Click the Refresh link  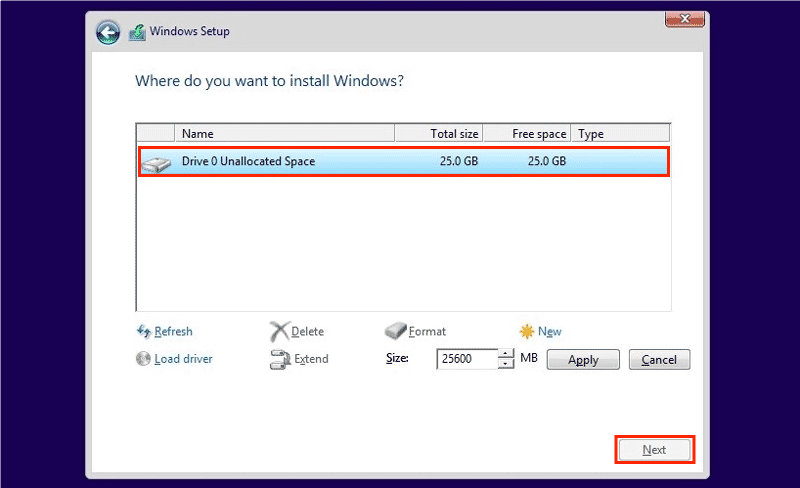click(x=173, y=332)
